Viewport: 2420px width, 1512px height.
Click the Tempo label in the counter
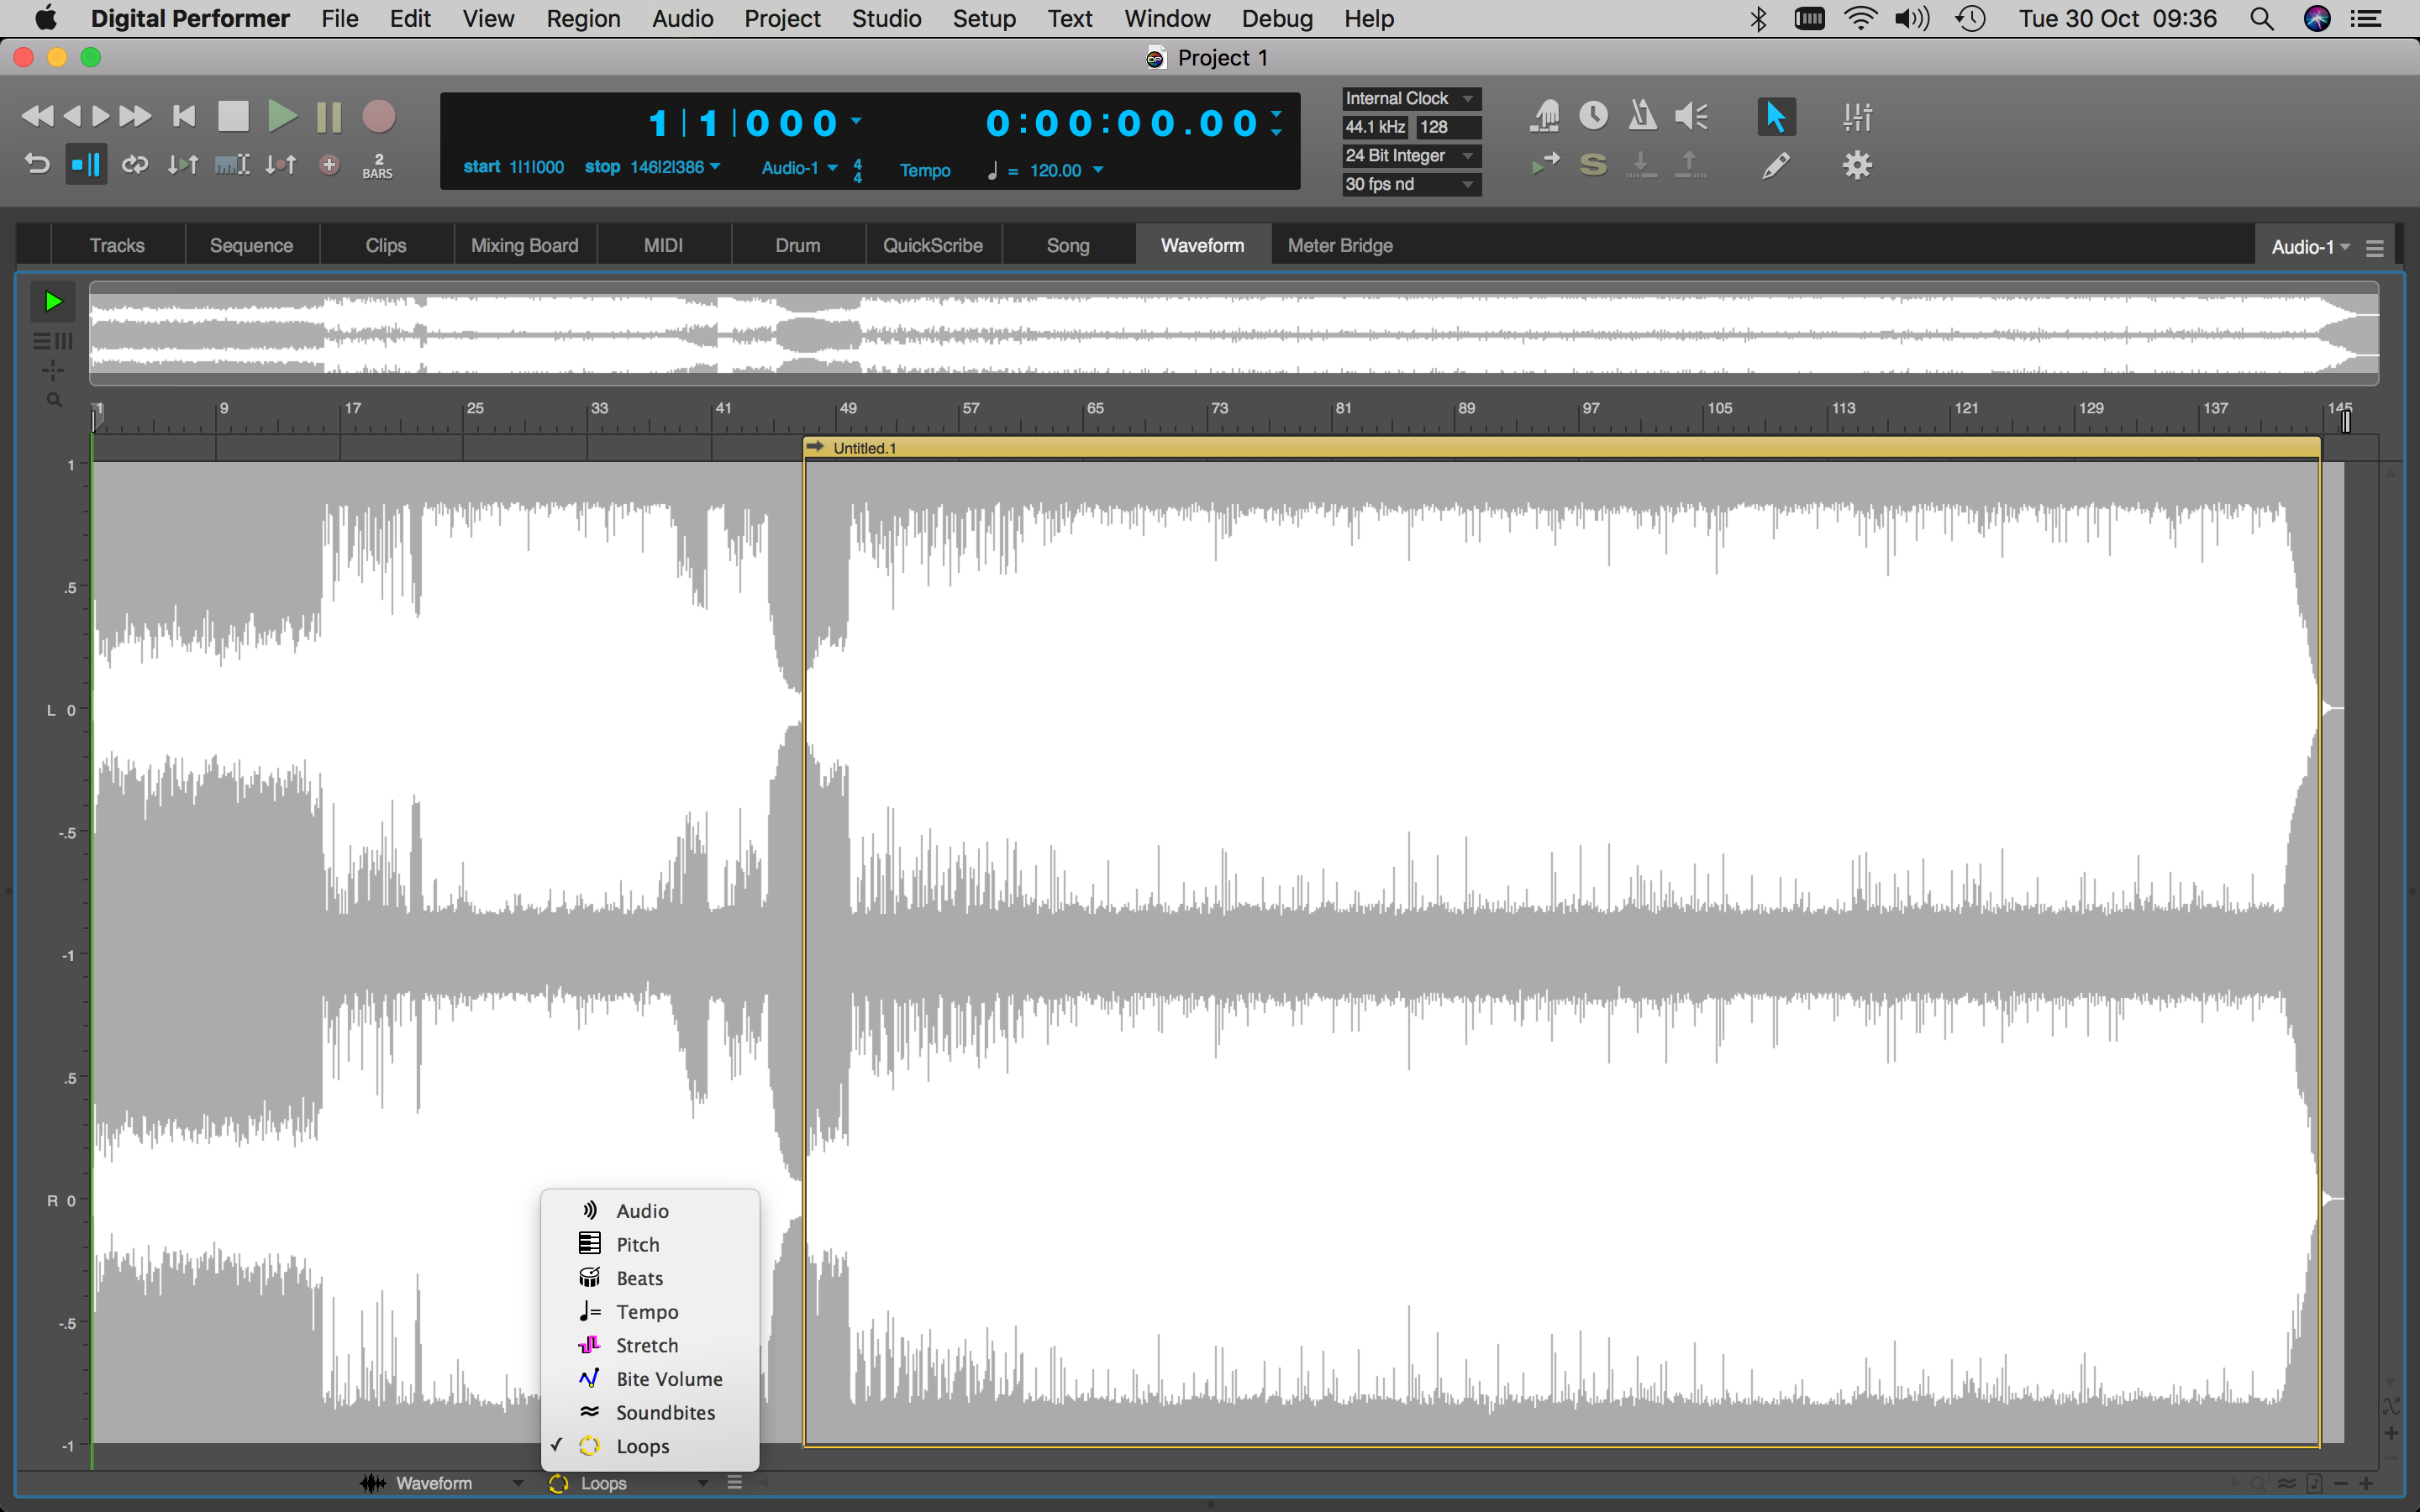point(925,170)
